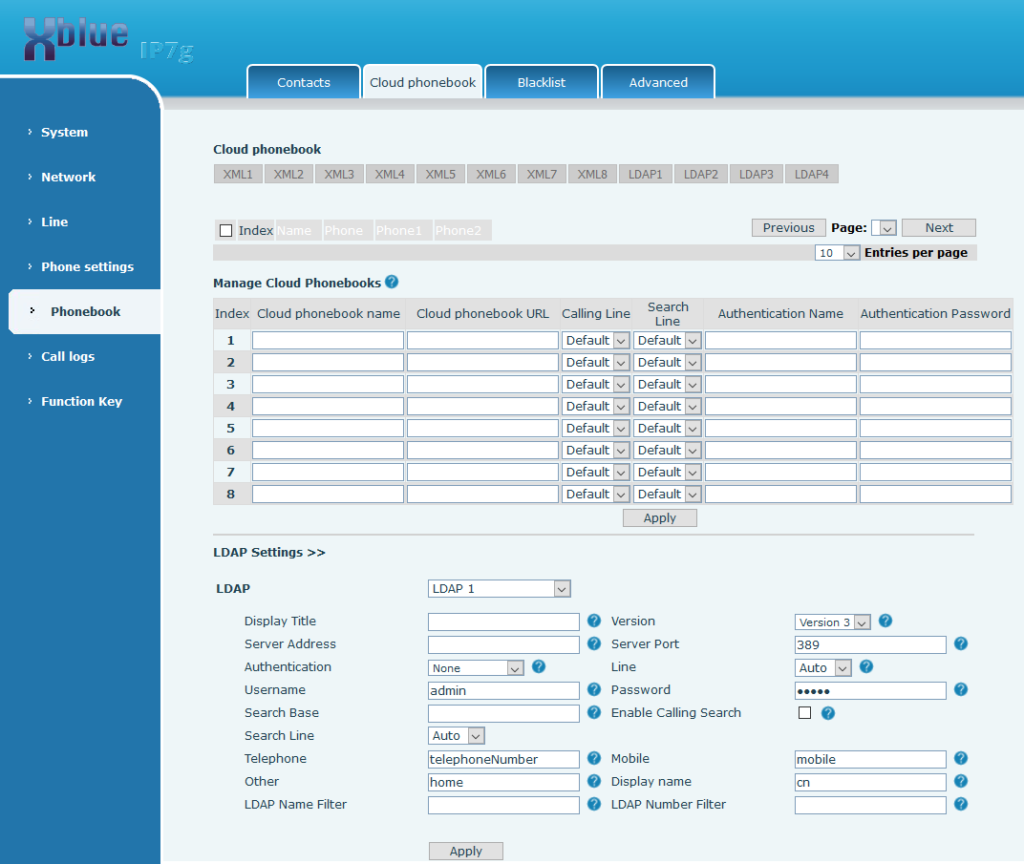Viewport: 1024px width, 864px height.
Task: Click help icon next to Version dropdown
Action: (885, 621)
